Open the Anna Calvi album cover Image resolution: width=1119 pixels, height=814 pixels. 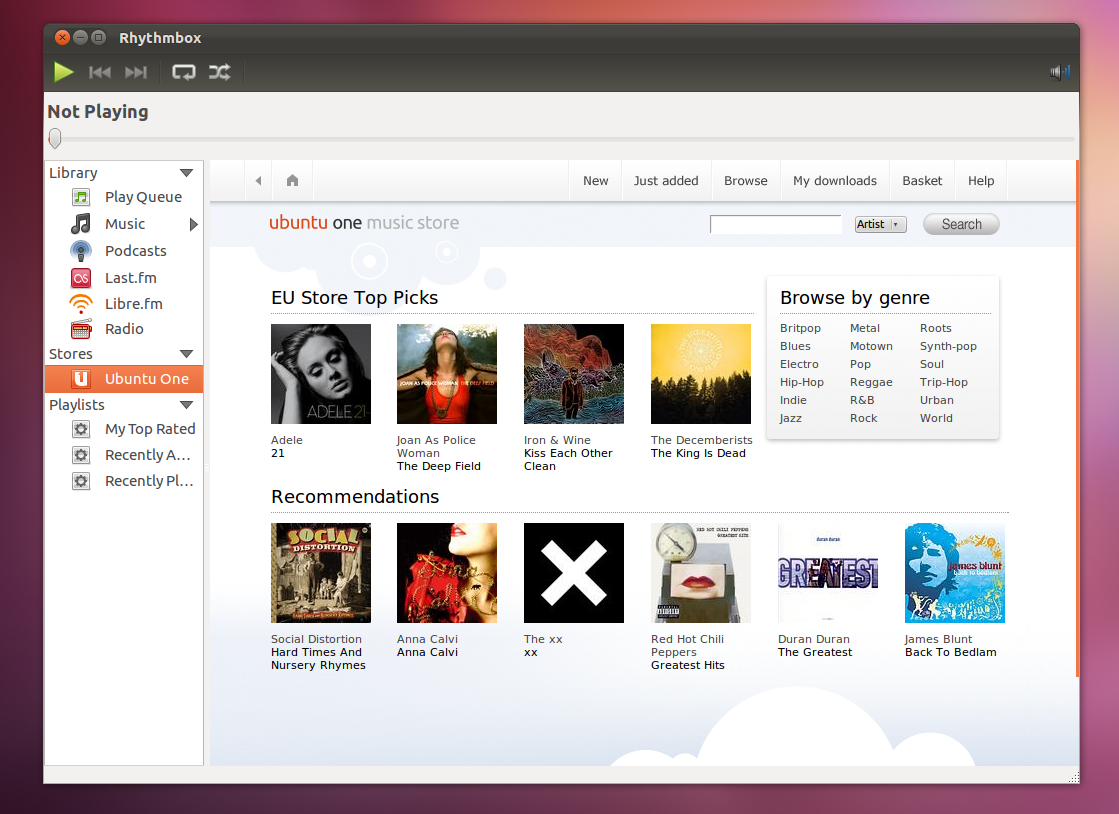click(447, 573)
